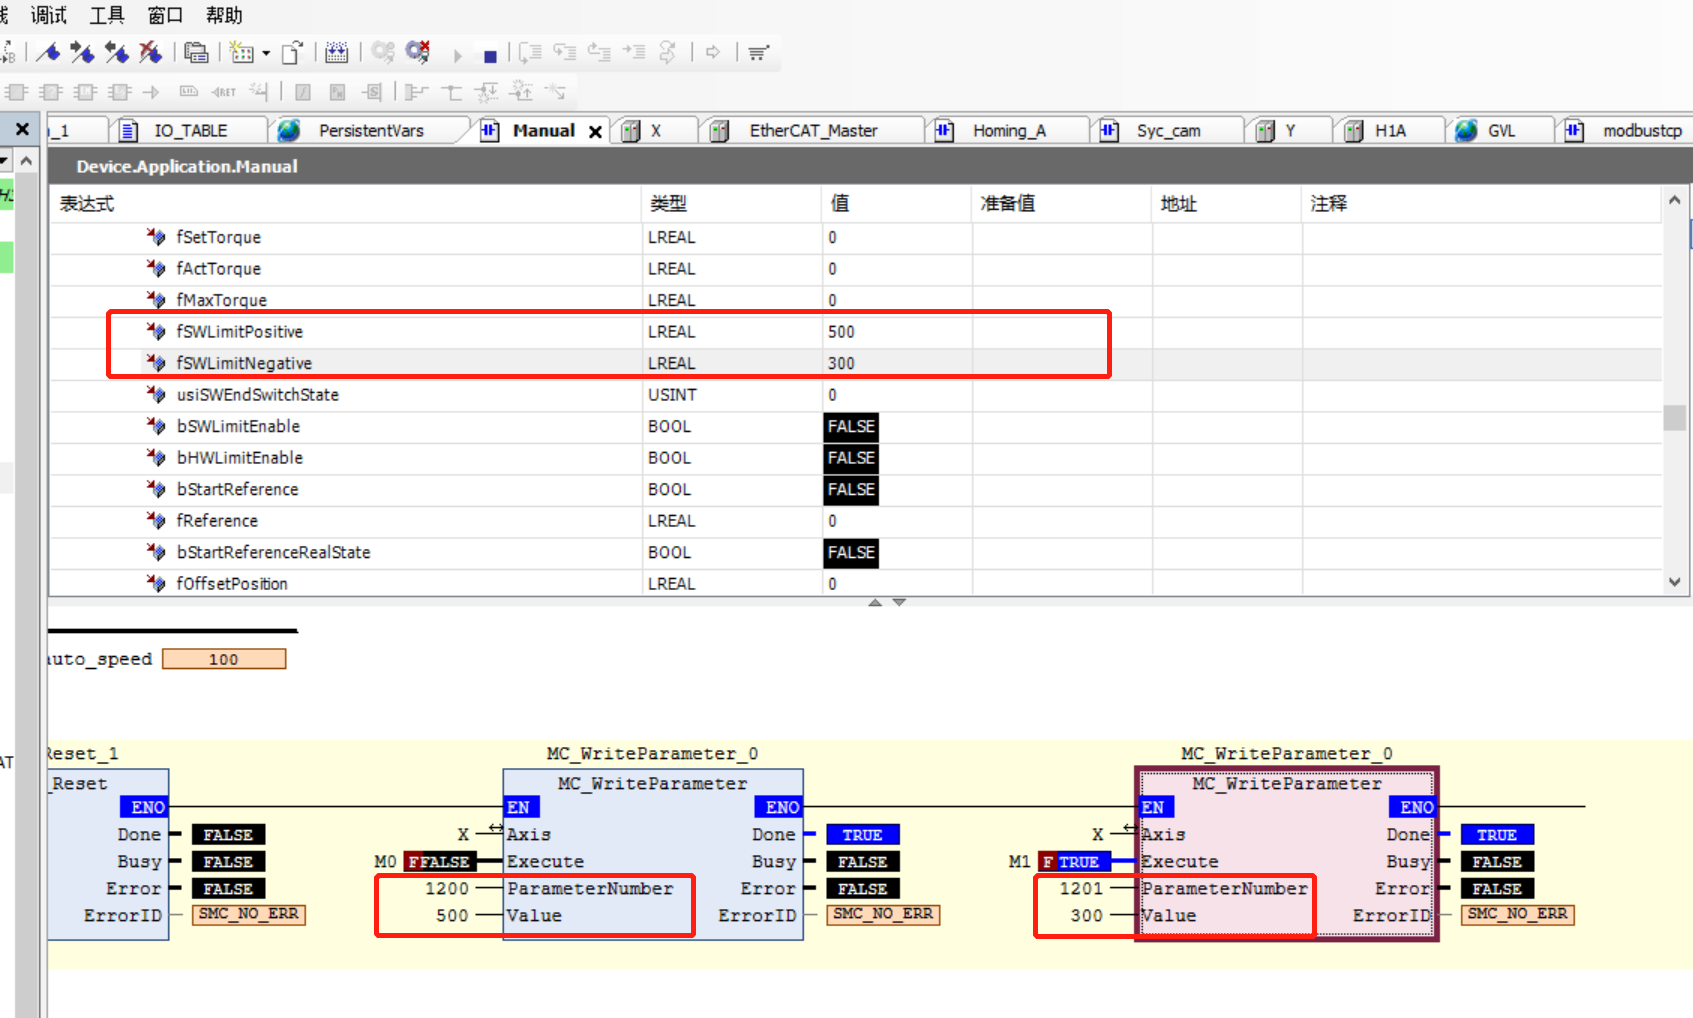Click the build/compile grid icon
The width and height of the screenshot is (1693, 1018).
(242, 52)
